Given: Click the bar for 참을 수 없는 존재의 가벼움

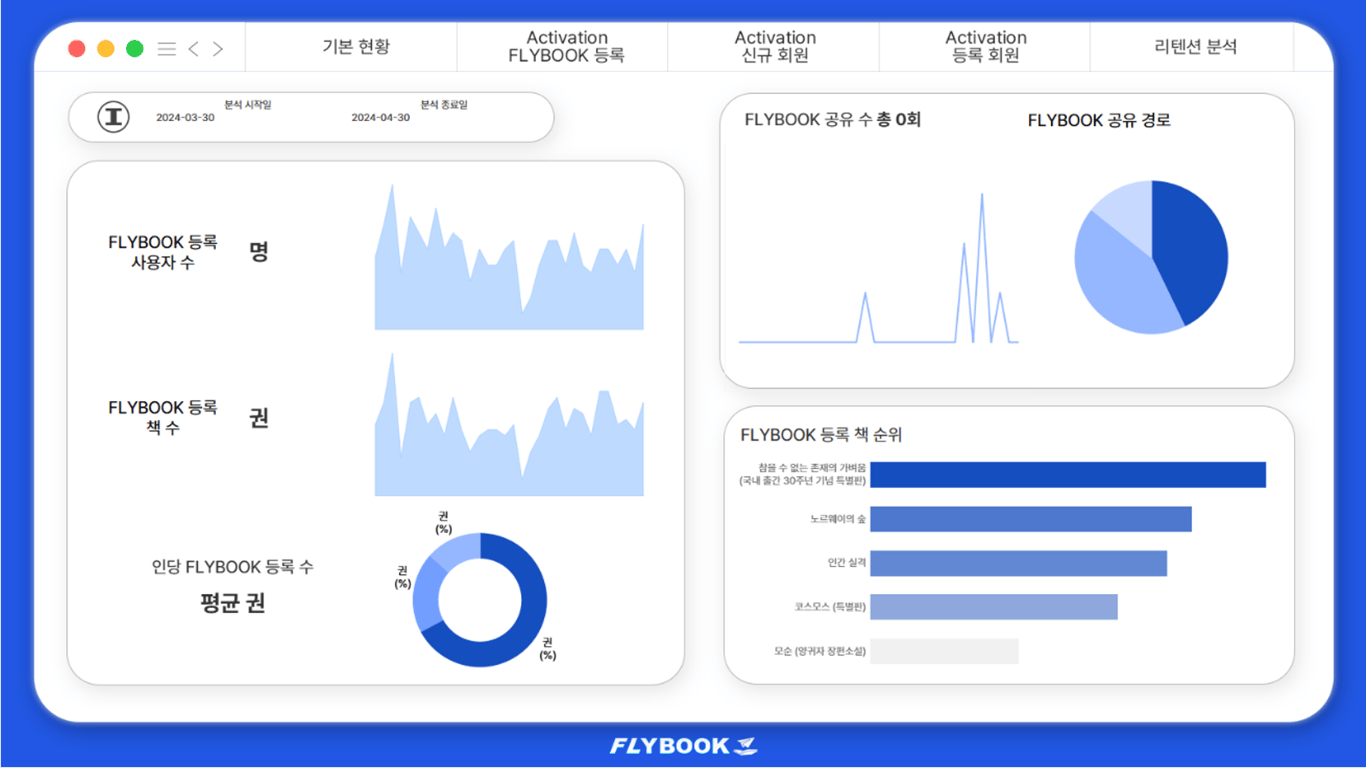Looking at the screenshot, I should coord(1068,475).
